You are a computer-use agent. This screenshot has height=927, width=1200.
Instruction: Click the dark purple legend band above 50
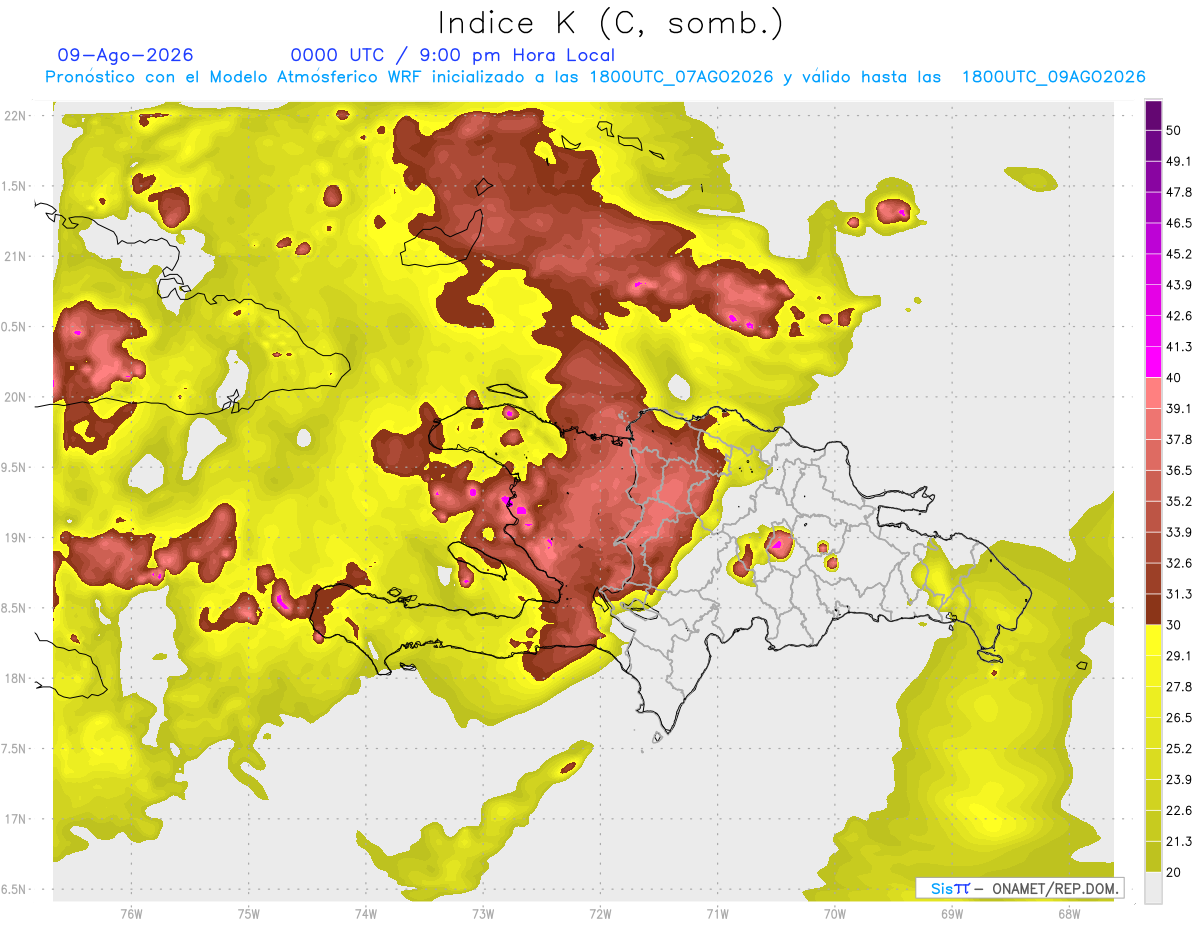pos(1154,115)
